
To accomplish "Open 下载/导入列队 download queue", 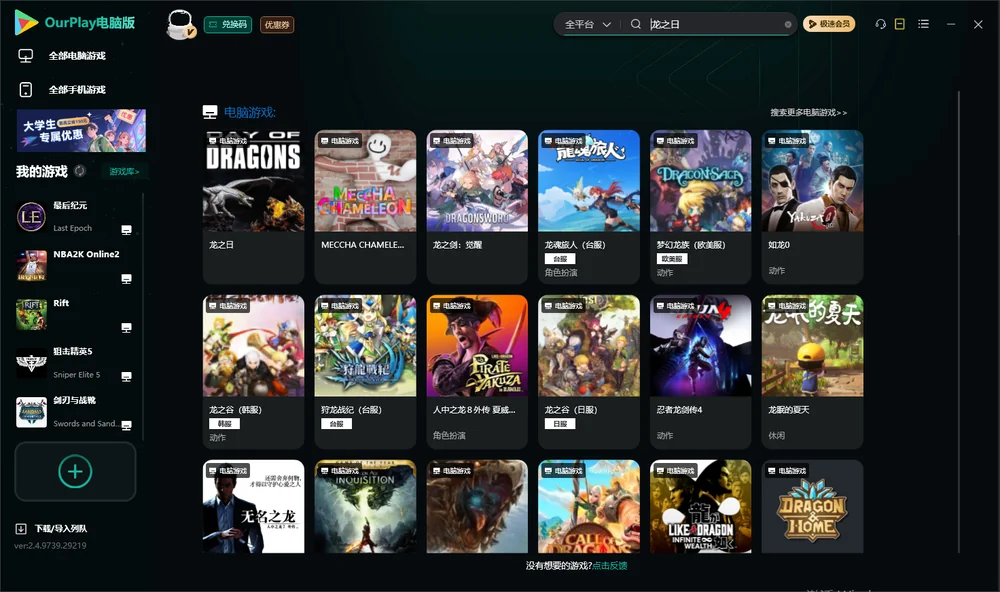I will [52, 529].
